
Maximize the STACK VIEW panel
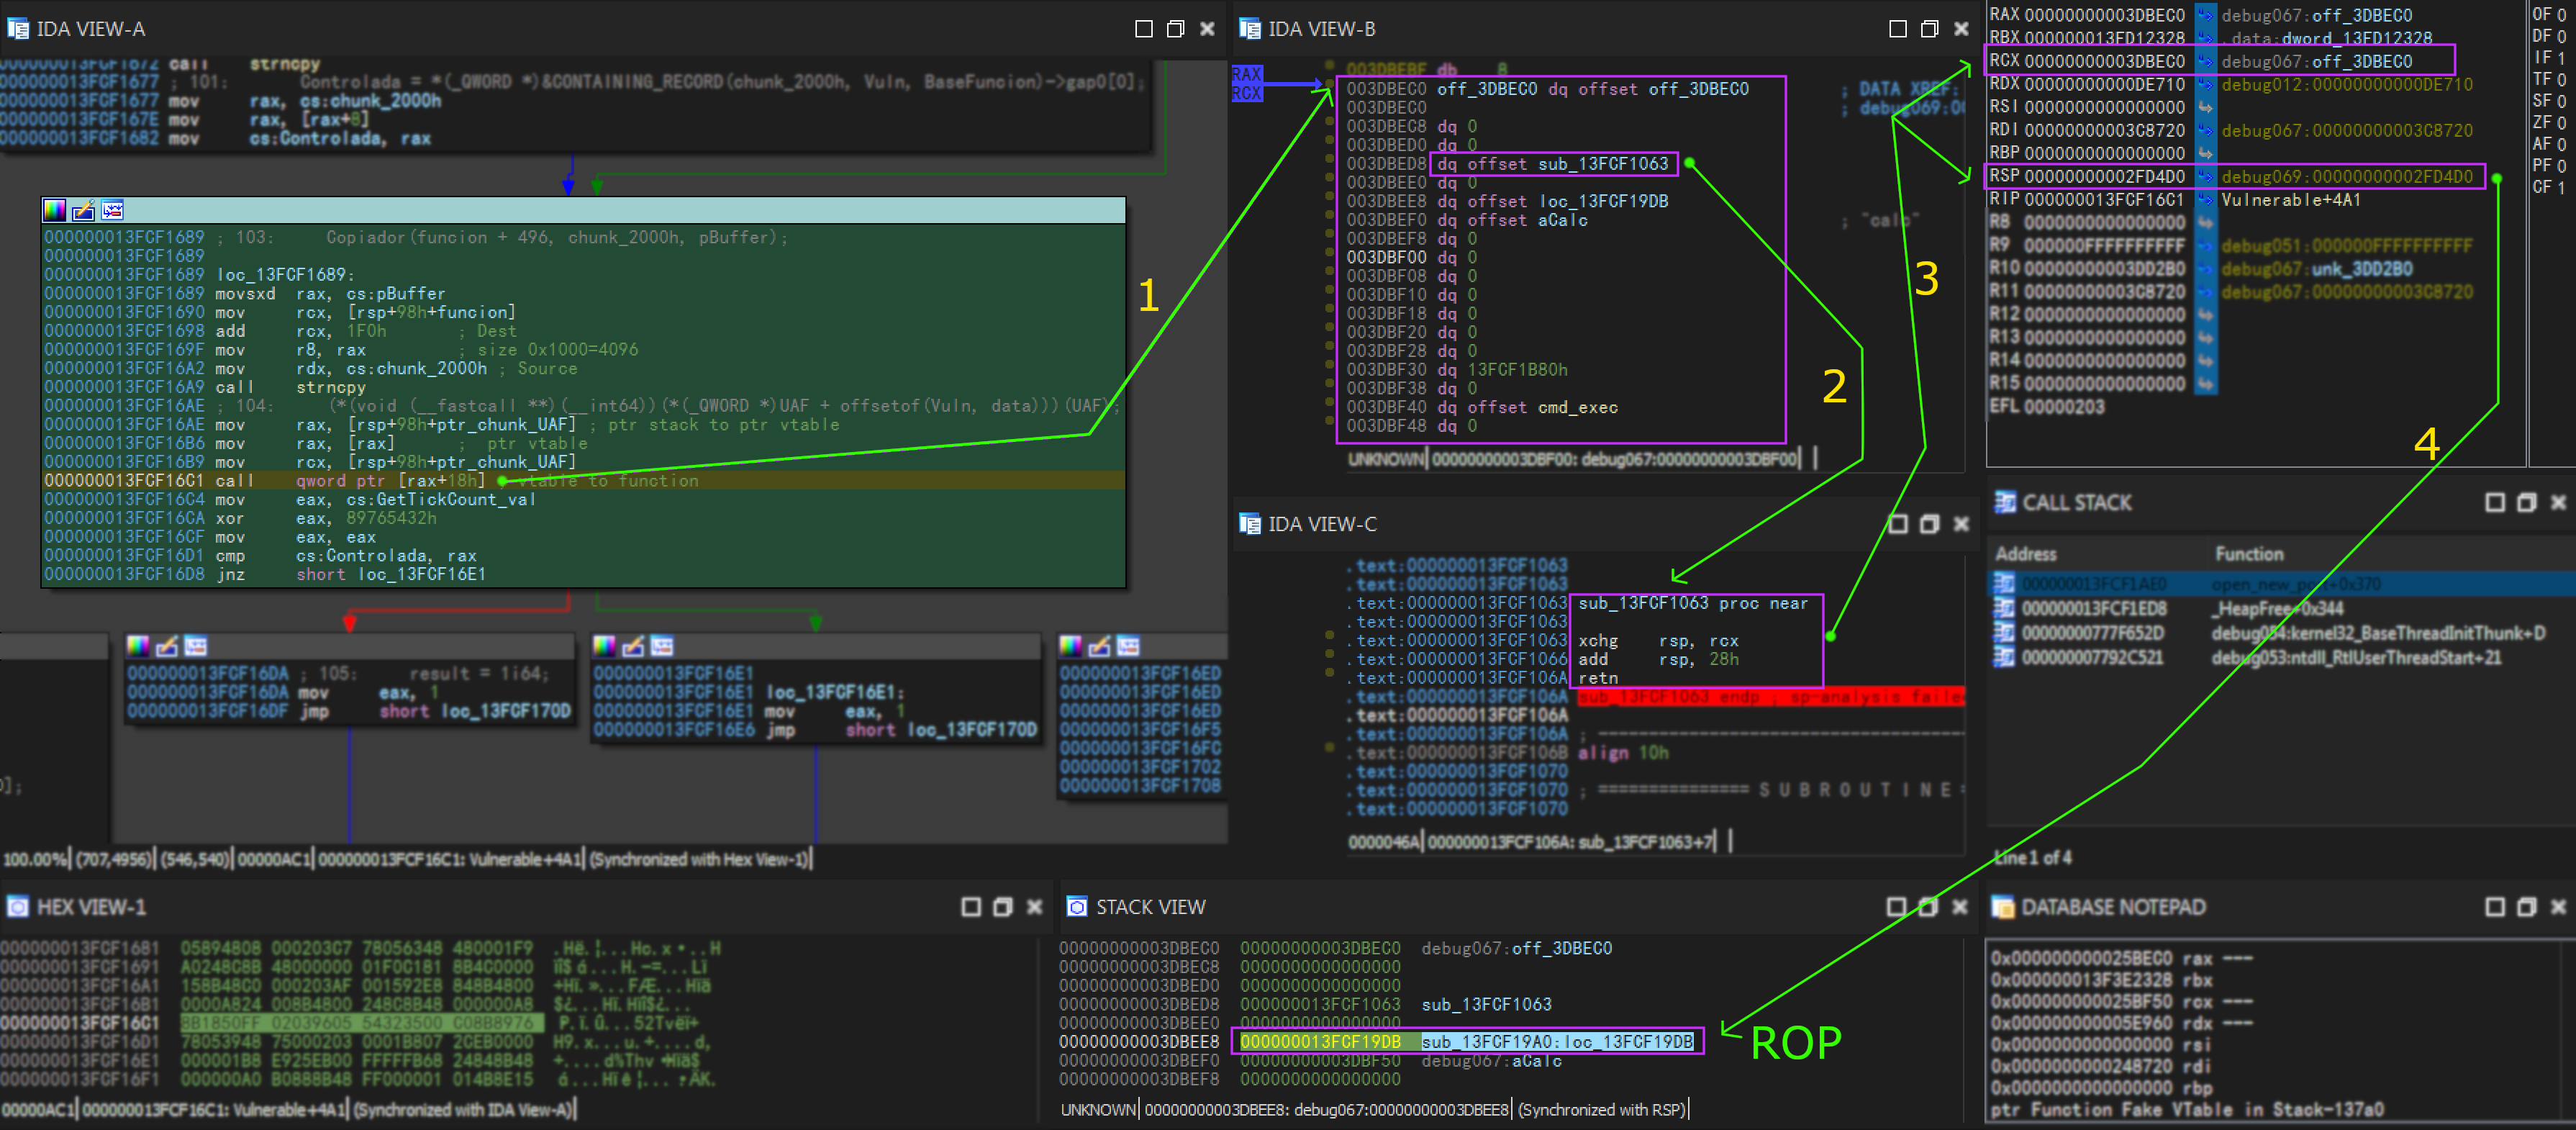tap(1896, 907)
